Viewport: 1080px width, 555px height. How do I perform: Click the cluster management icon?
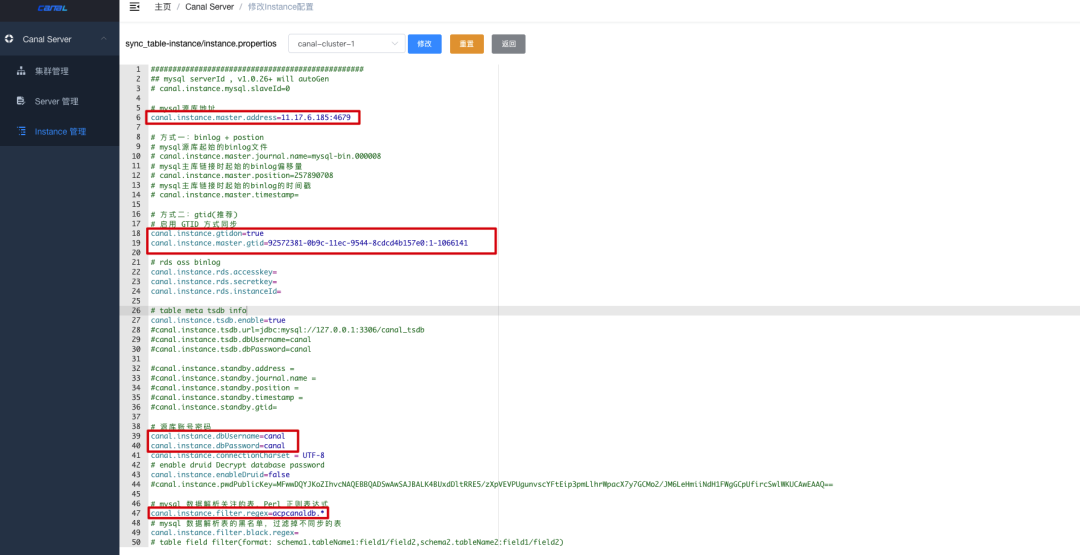coord(21,71)
